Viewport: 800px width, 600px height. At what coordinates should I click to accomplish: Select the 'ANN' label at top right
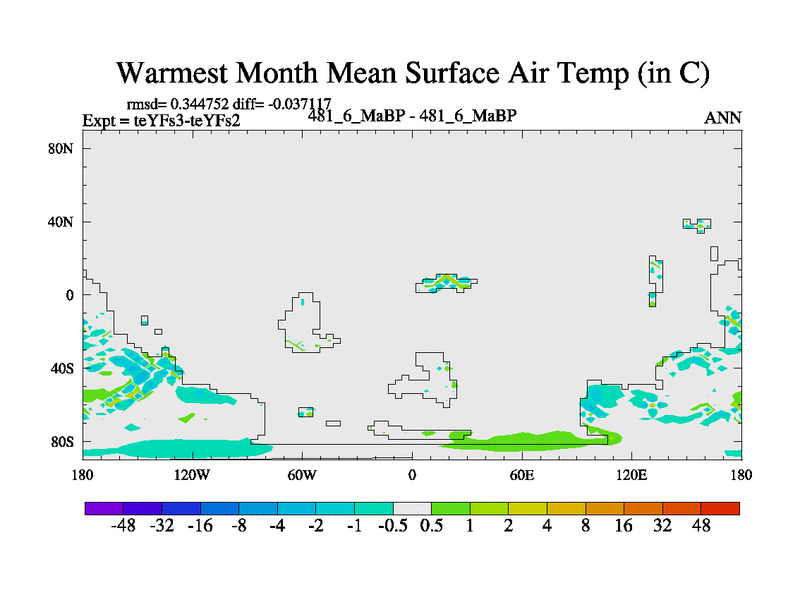pos(723,118)
